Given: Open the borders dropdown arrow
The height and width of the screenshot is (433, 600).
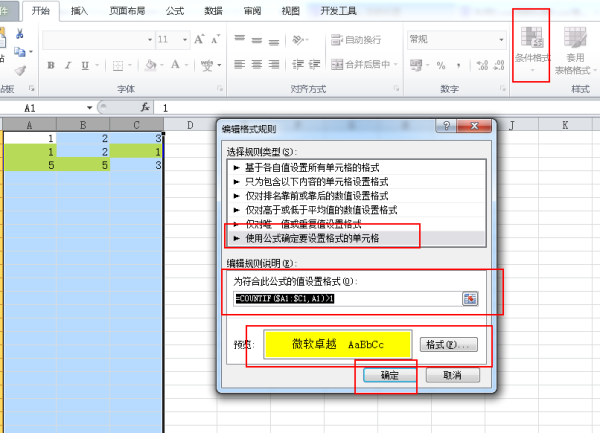Looking at the screenshot, I should [130, 65].
